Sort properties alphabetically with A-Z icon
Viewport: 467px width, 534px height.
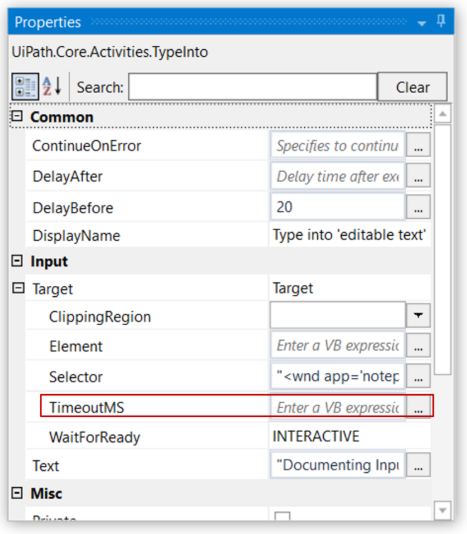click(52, 86)
